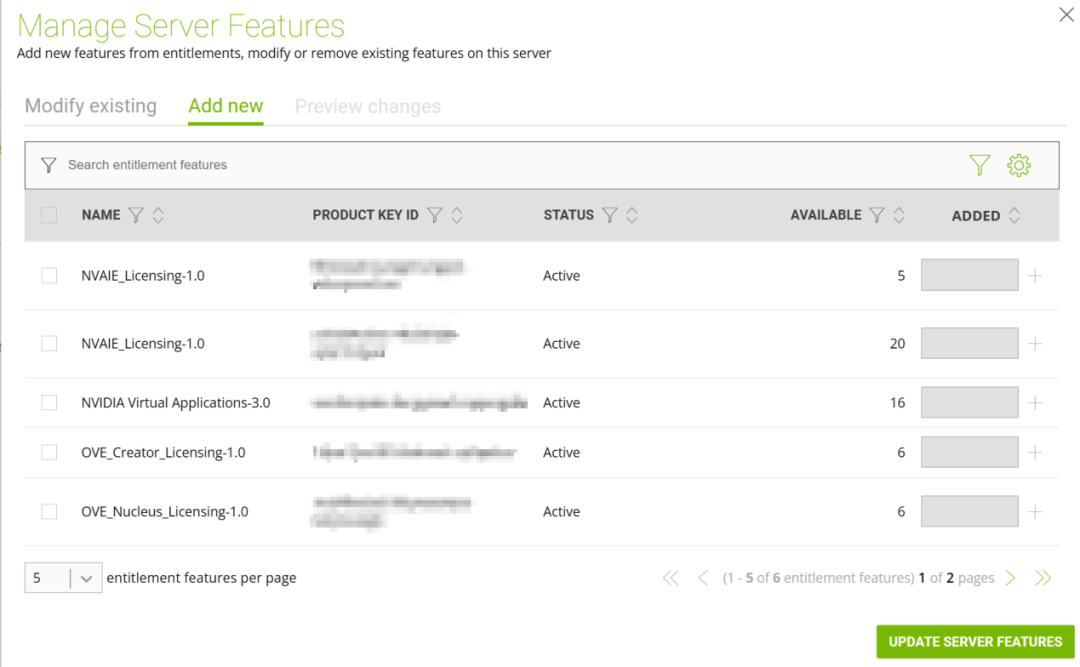Click available count 16
The width and height of the screenshot is (1080, 667).
(x=897, y=402)
